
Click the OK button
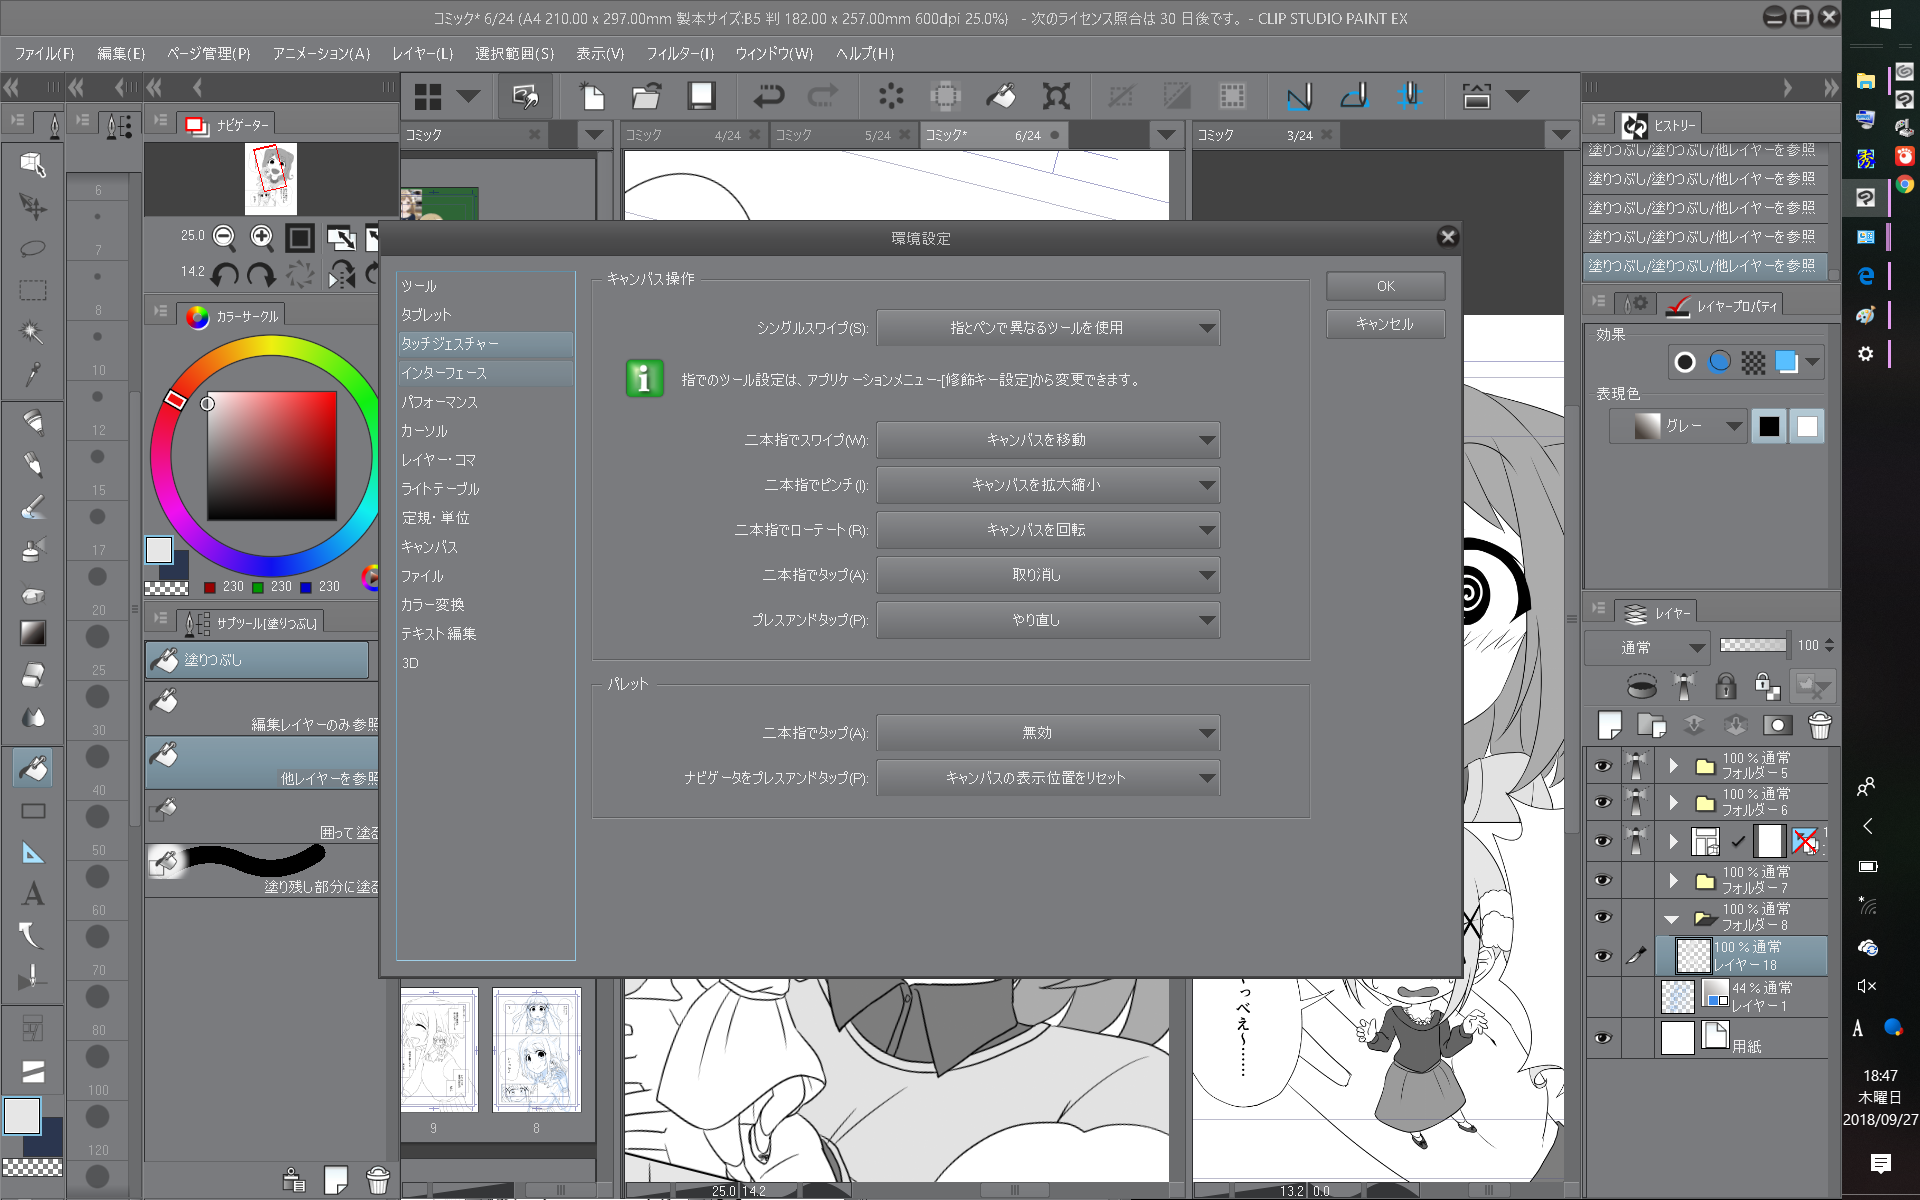point(1385,286)
